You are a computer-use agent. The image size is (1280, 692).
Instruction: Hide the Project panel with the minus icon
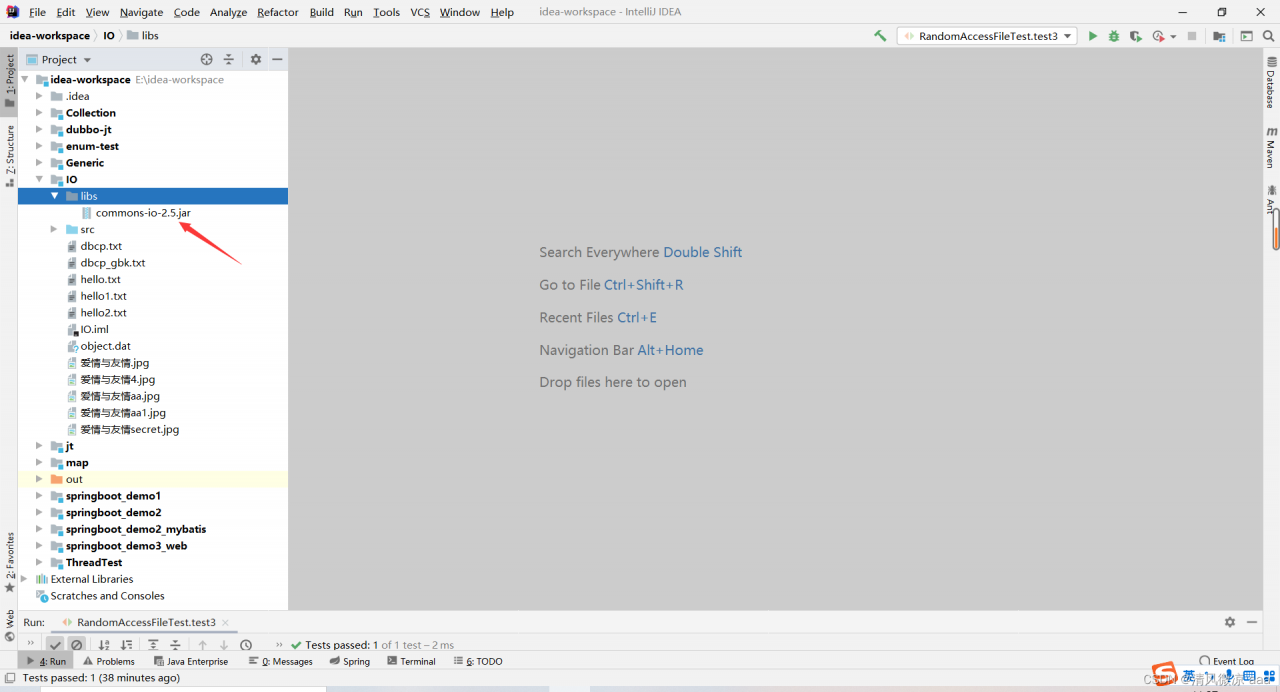277,59
